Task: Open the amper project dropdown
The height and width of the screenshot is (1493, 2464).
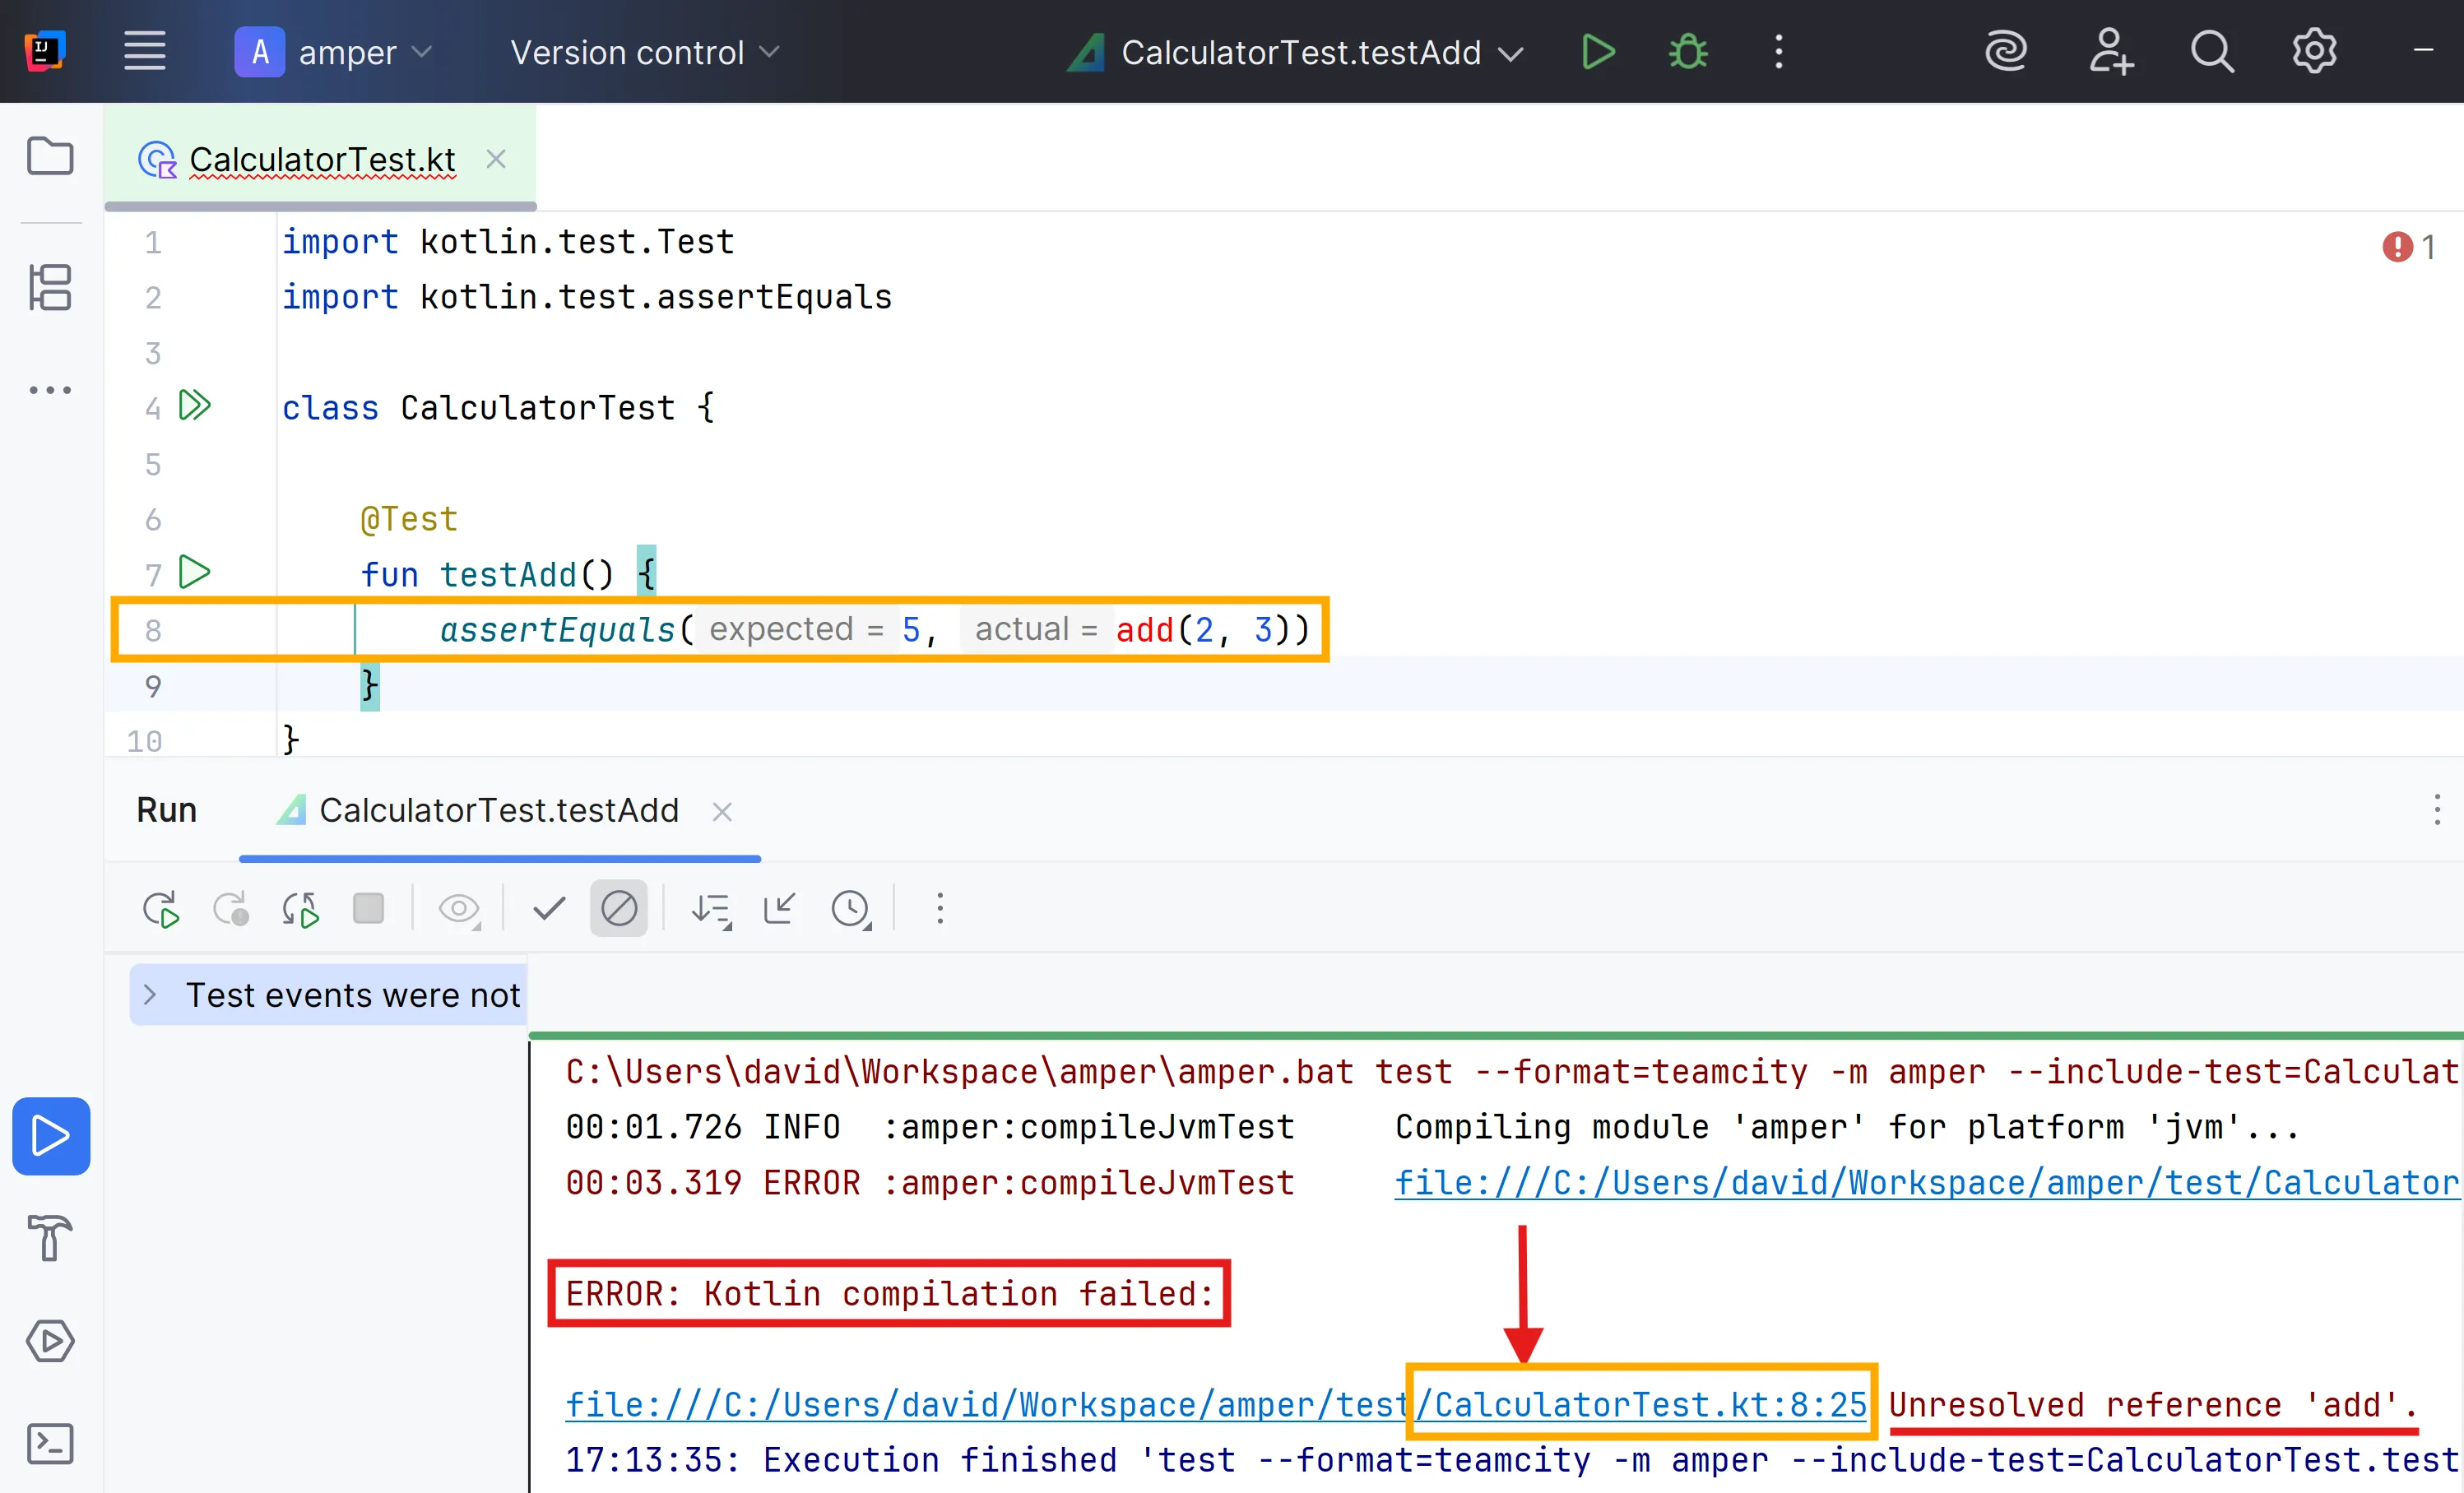Action: (x=334, y=52)
